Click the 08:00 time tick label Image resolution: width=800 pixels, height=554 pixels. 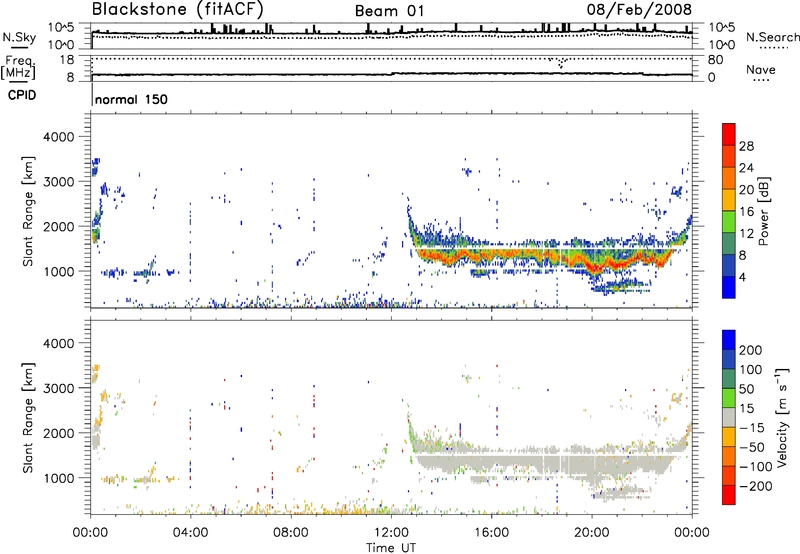(x=291, y=533)
